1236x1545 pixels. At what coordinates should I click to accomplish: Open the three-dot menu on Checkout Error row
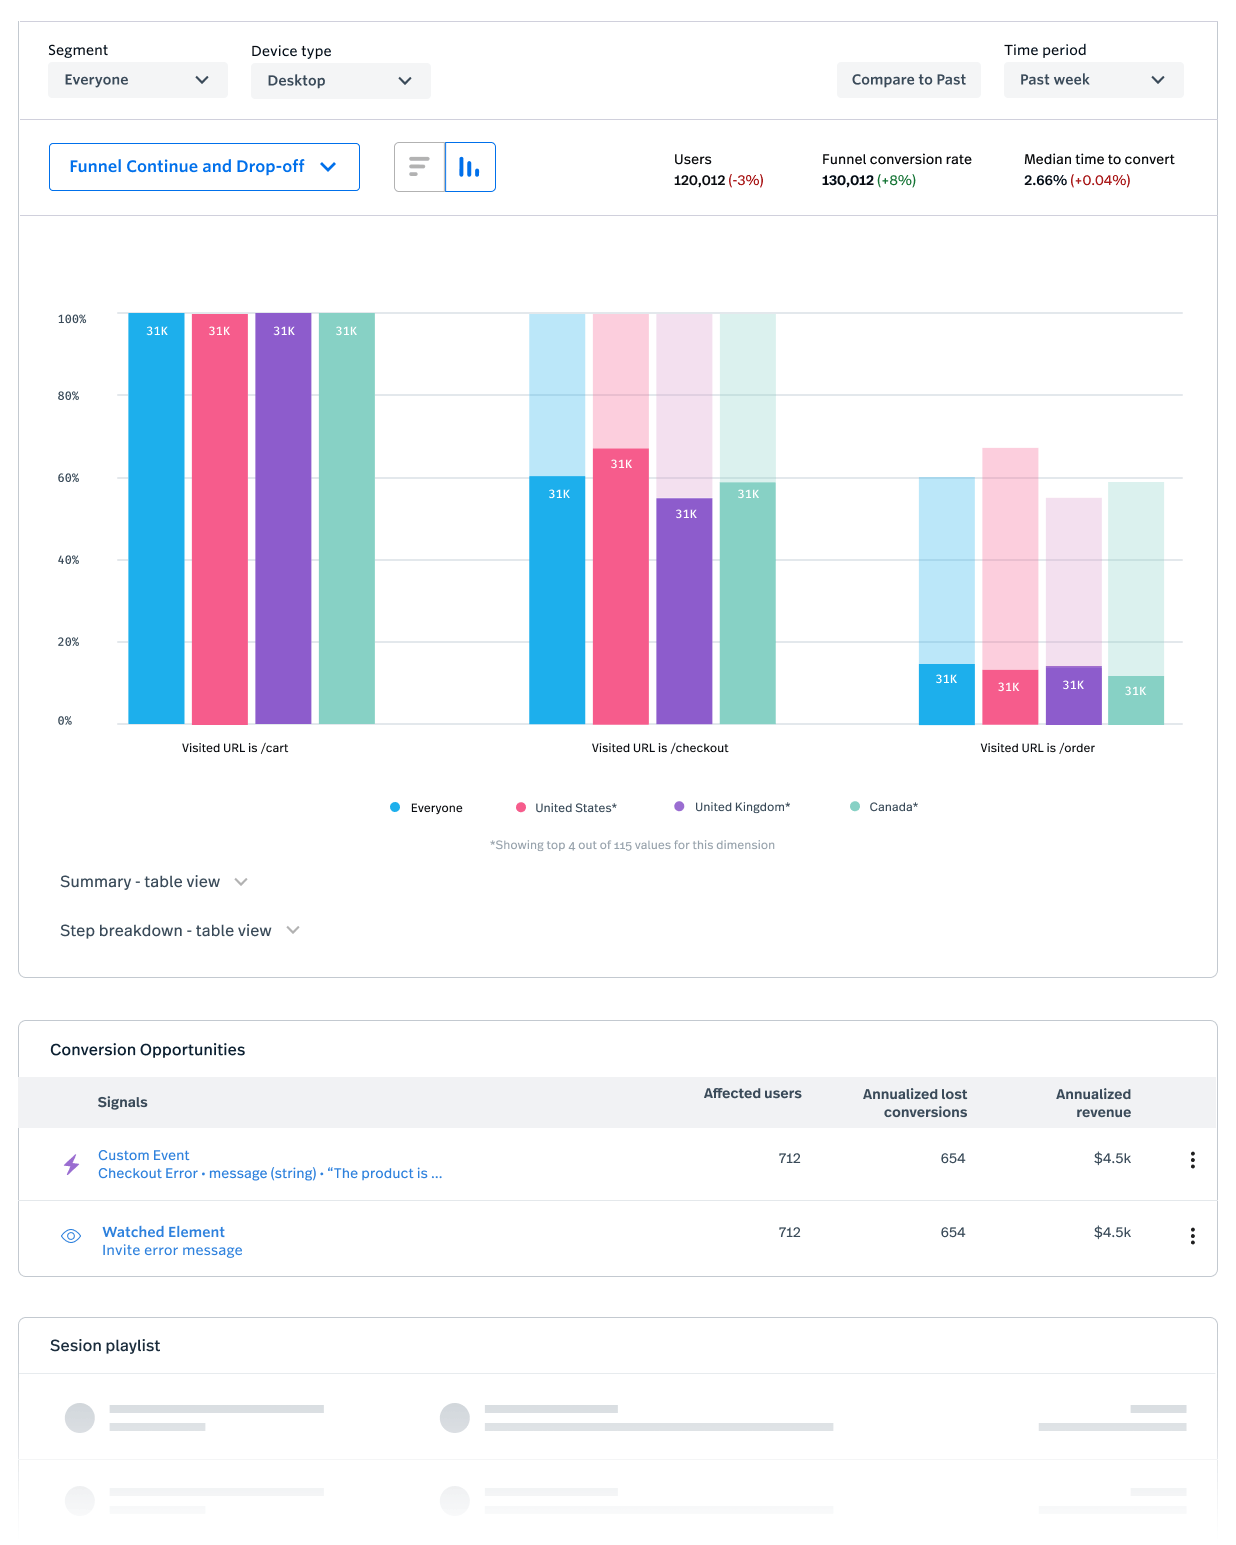1192,1160
